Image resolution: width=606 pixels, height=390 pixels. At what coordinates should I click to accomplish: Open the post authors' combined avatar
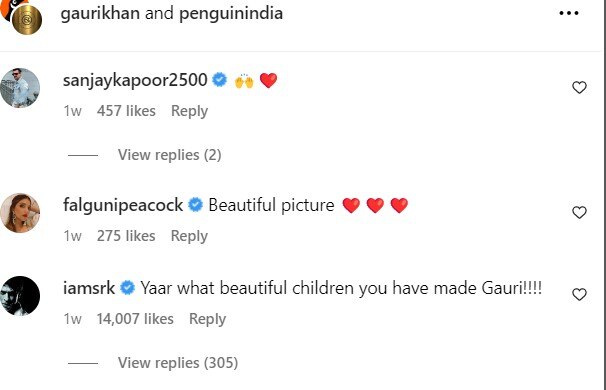21,16
